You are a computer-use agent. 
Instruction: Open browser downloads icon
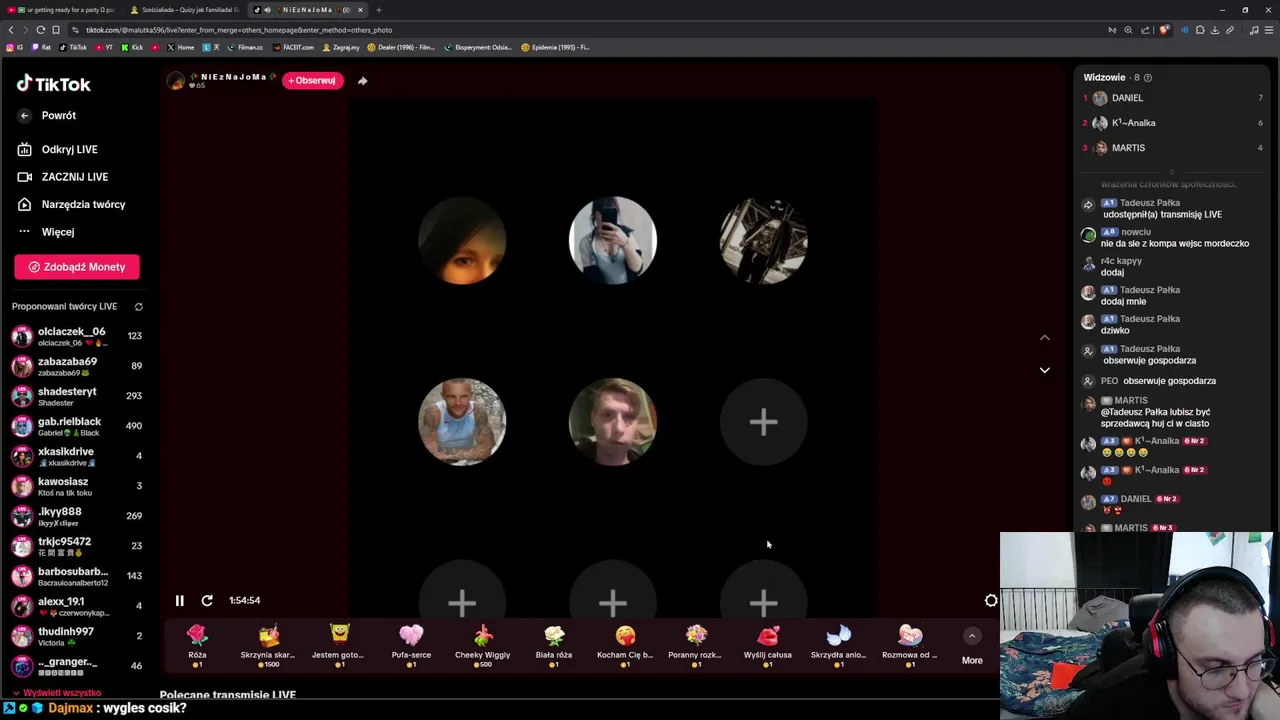point(1215,30)
